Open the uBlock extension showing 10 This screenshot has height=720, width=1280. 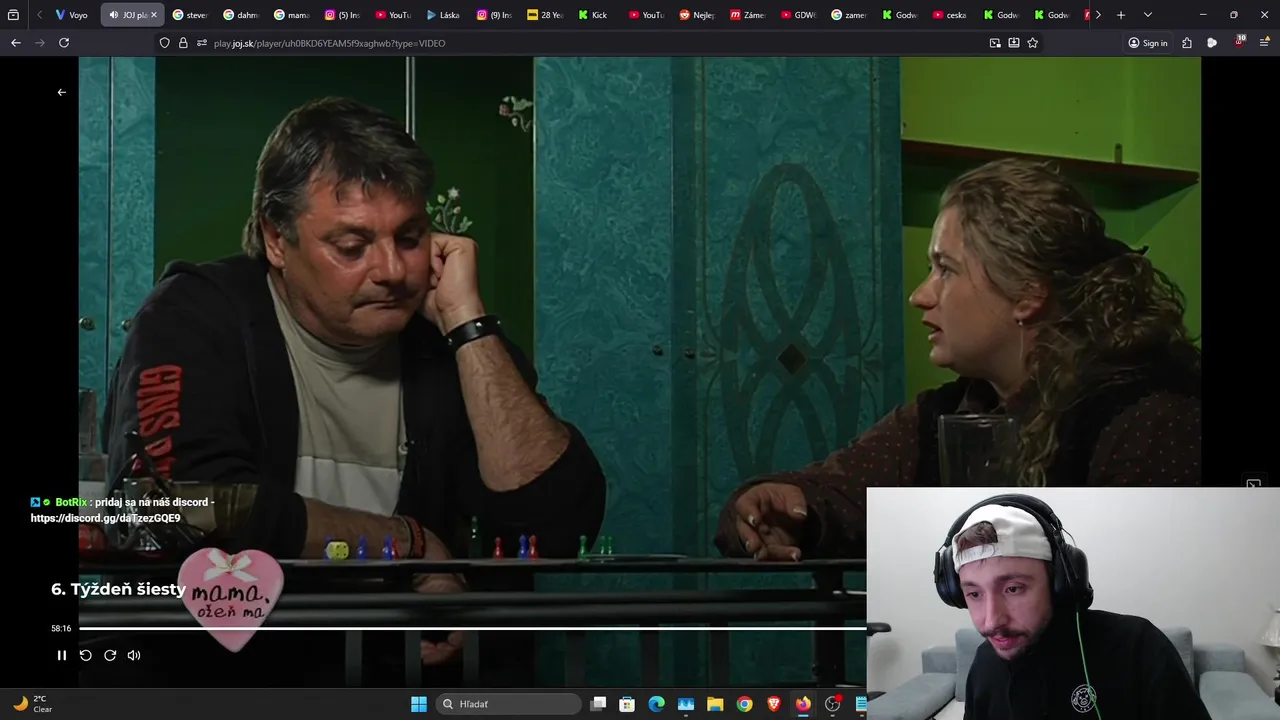(1239, 43)
